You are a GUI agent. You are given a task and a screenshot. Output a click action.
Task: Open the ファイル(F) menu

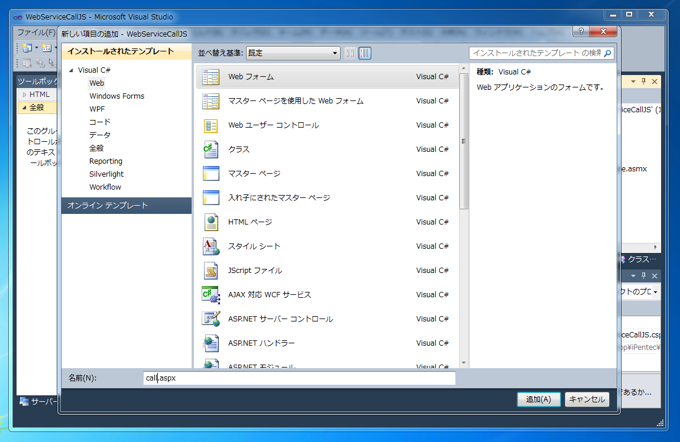point(36,33)
